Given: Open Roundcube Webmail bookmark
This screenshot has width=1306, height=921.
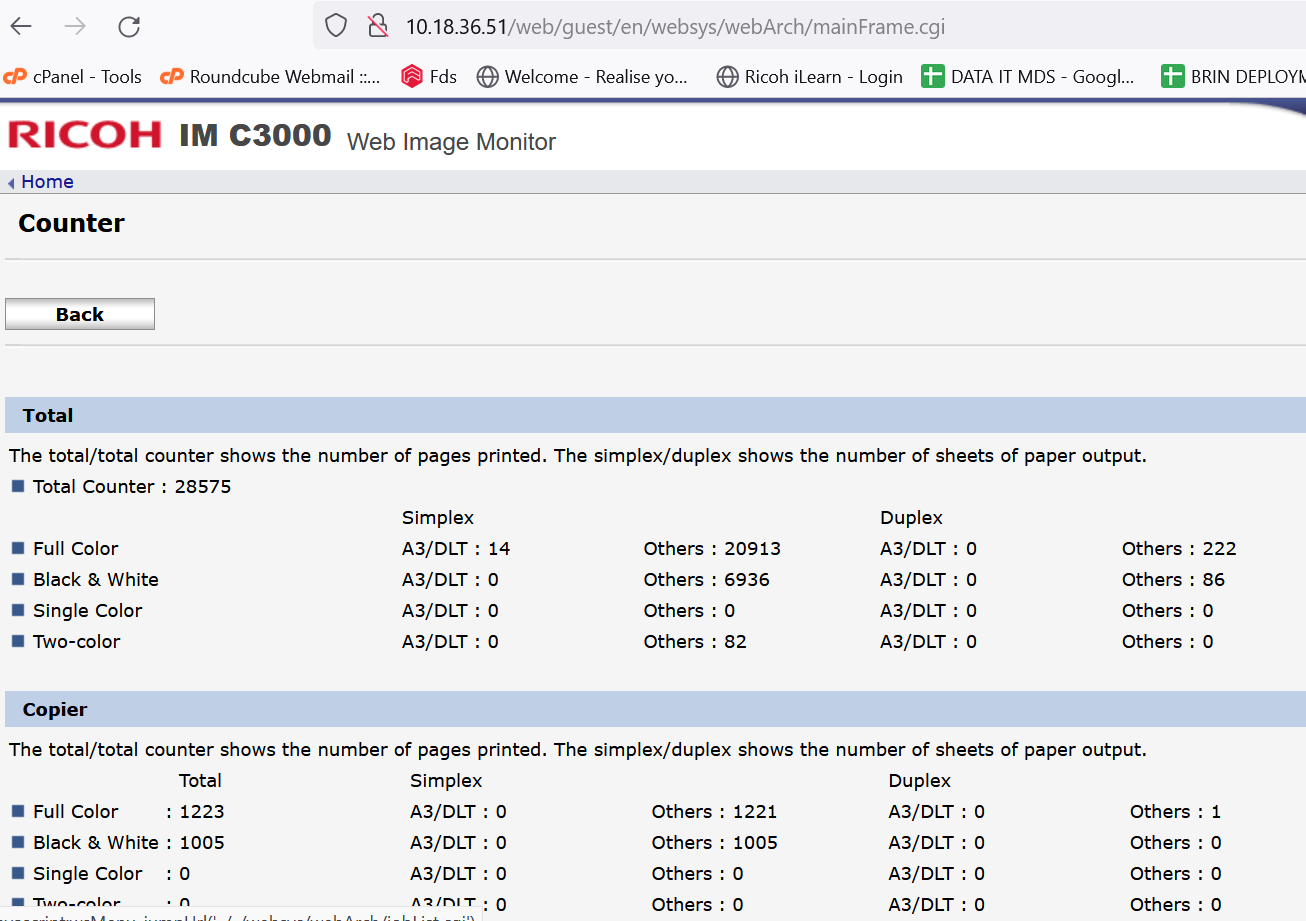Looking at the screenshot, I should (270, 77).
